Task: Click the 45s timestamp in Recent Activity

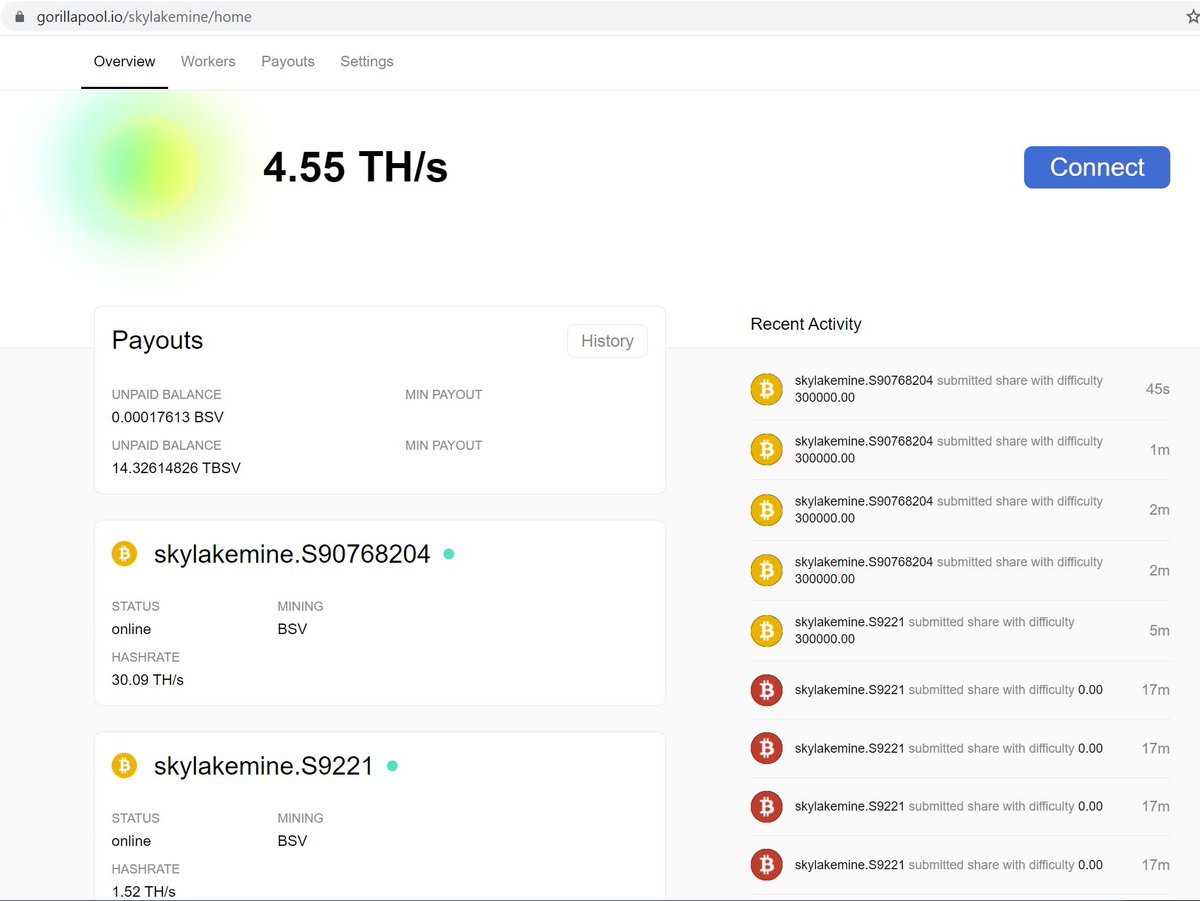Action: tap(1157, 389)
